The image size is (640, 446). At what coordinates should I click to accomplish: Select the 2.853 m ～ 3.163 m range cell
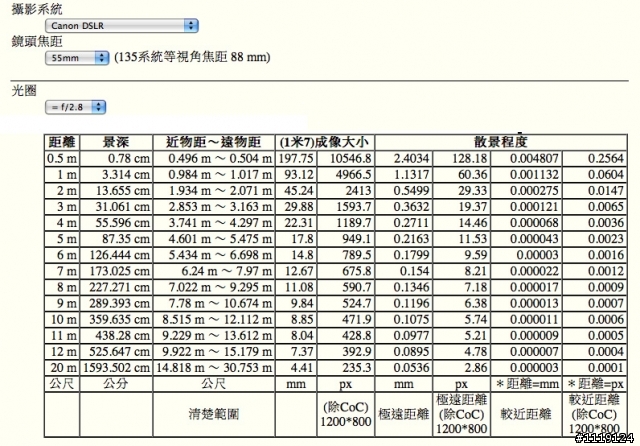click(213, 207)
